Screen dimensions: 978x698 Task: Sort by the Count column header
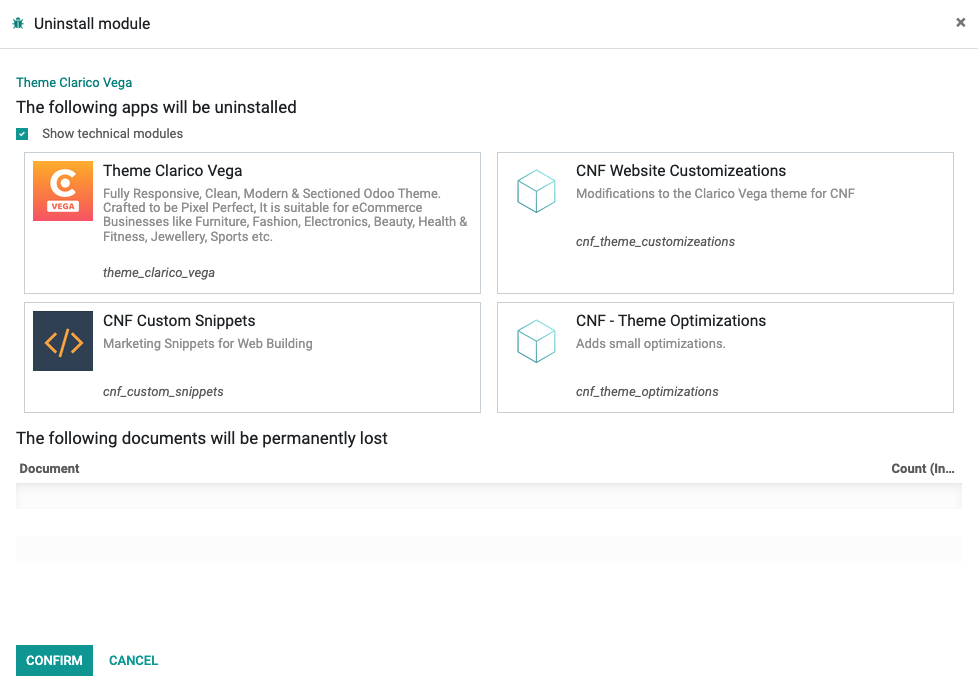(922, 468)
